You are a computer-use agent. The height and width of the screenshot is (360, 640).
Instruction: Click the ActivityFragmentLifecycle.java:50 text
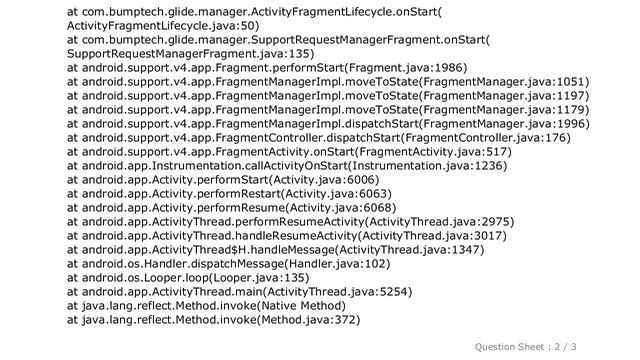coord(163,26)
